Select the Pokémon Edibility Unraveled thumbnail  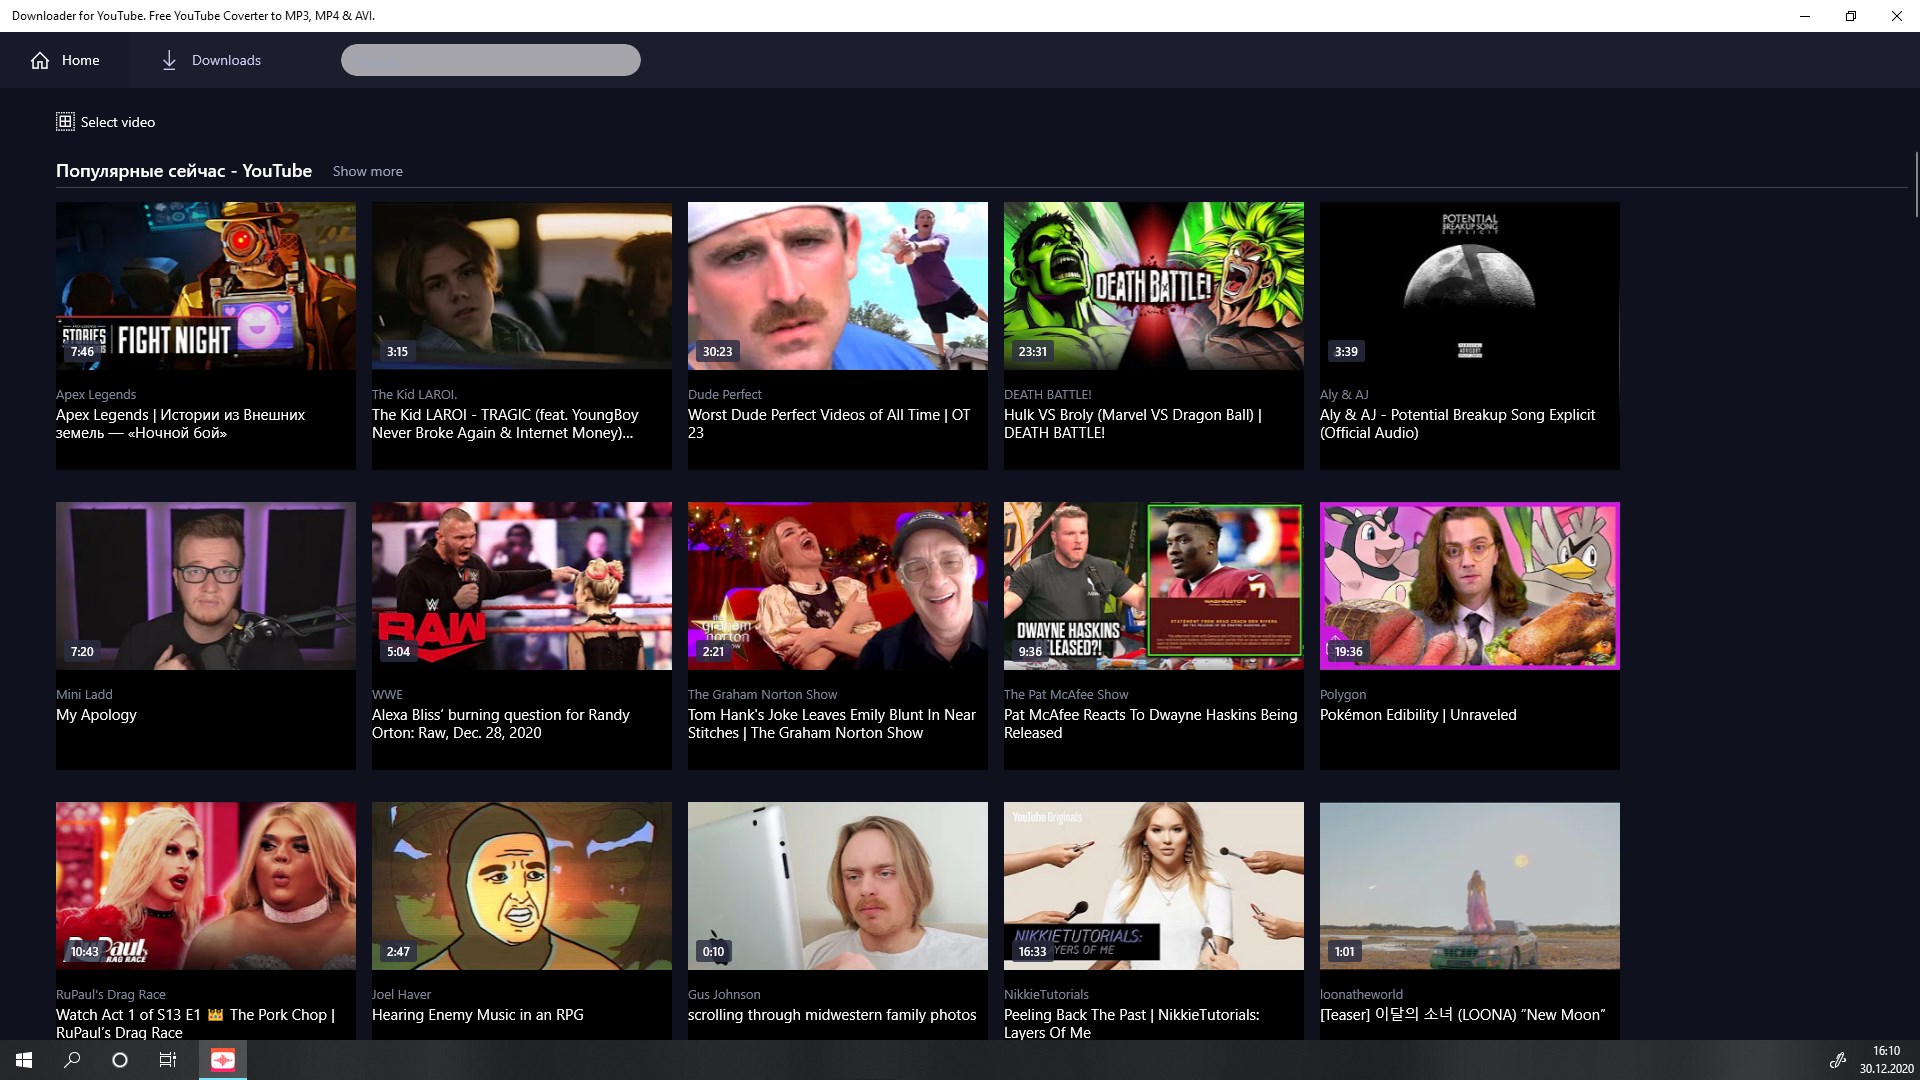(1469, 586)
